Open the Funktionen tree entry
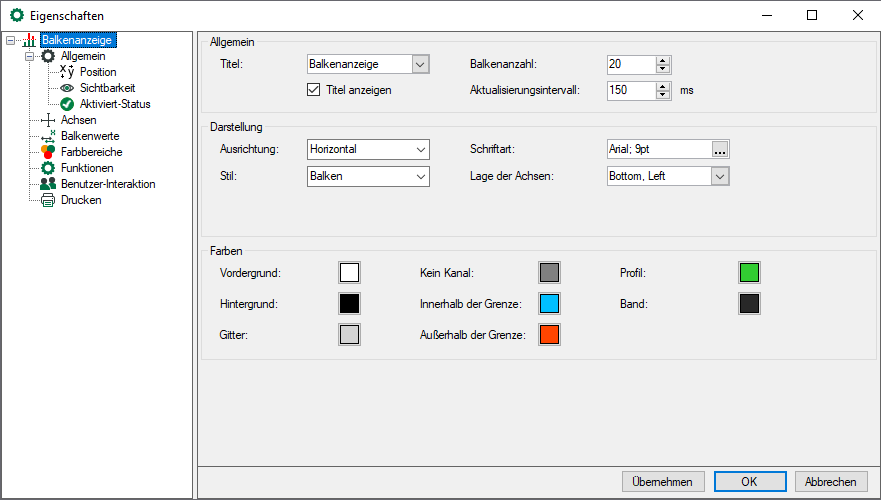The height and width of the screenshot is (500, 881). point(87,168)
